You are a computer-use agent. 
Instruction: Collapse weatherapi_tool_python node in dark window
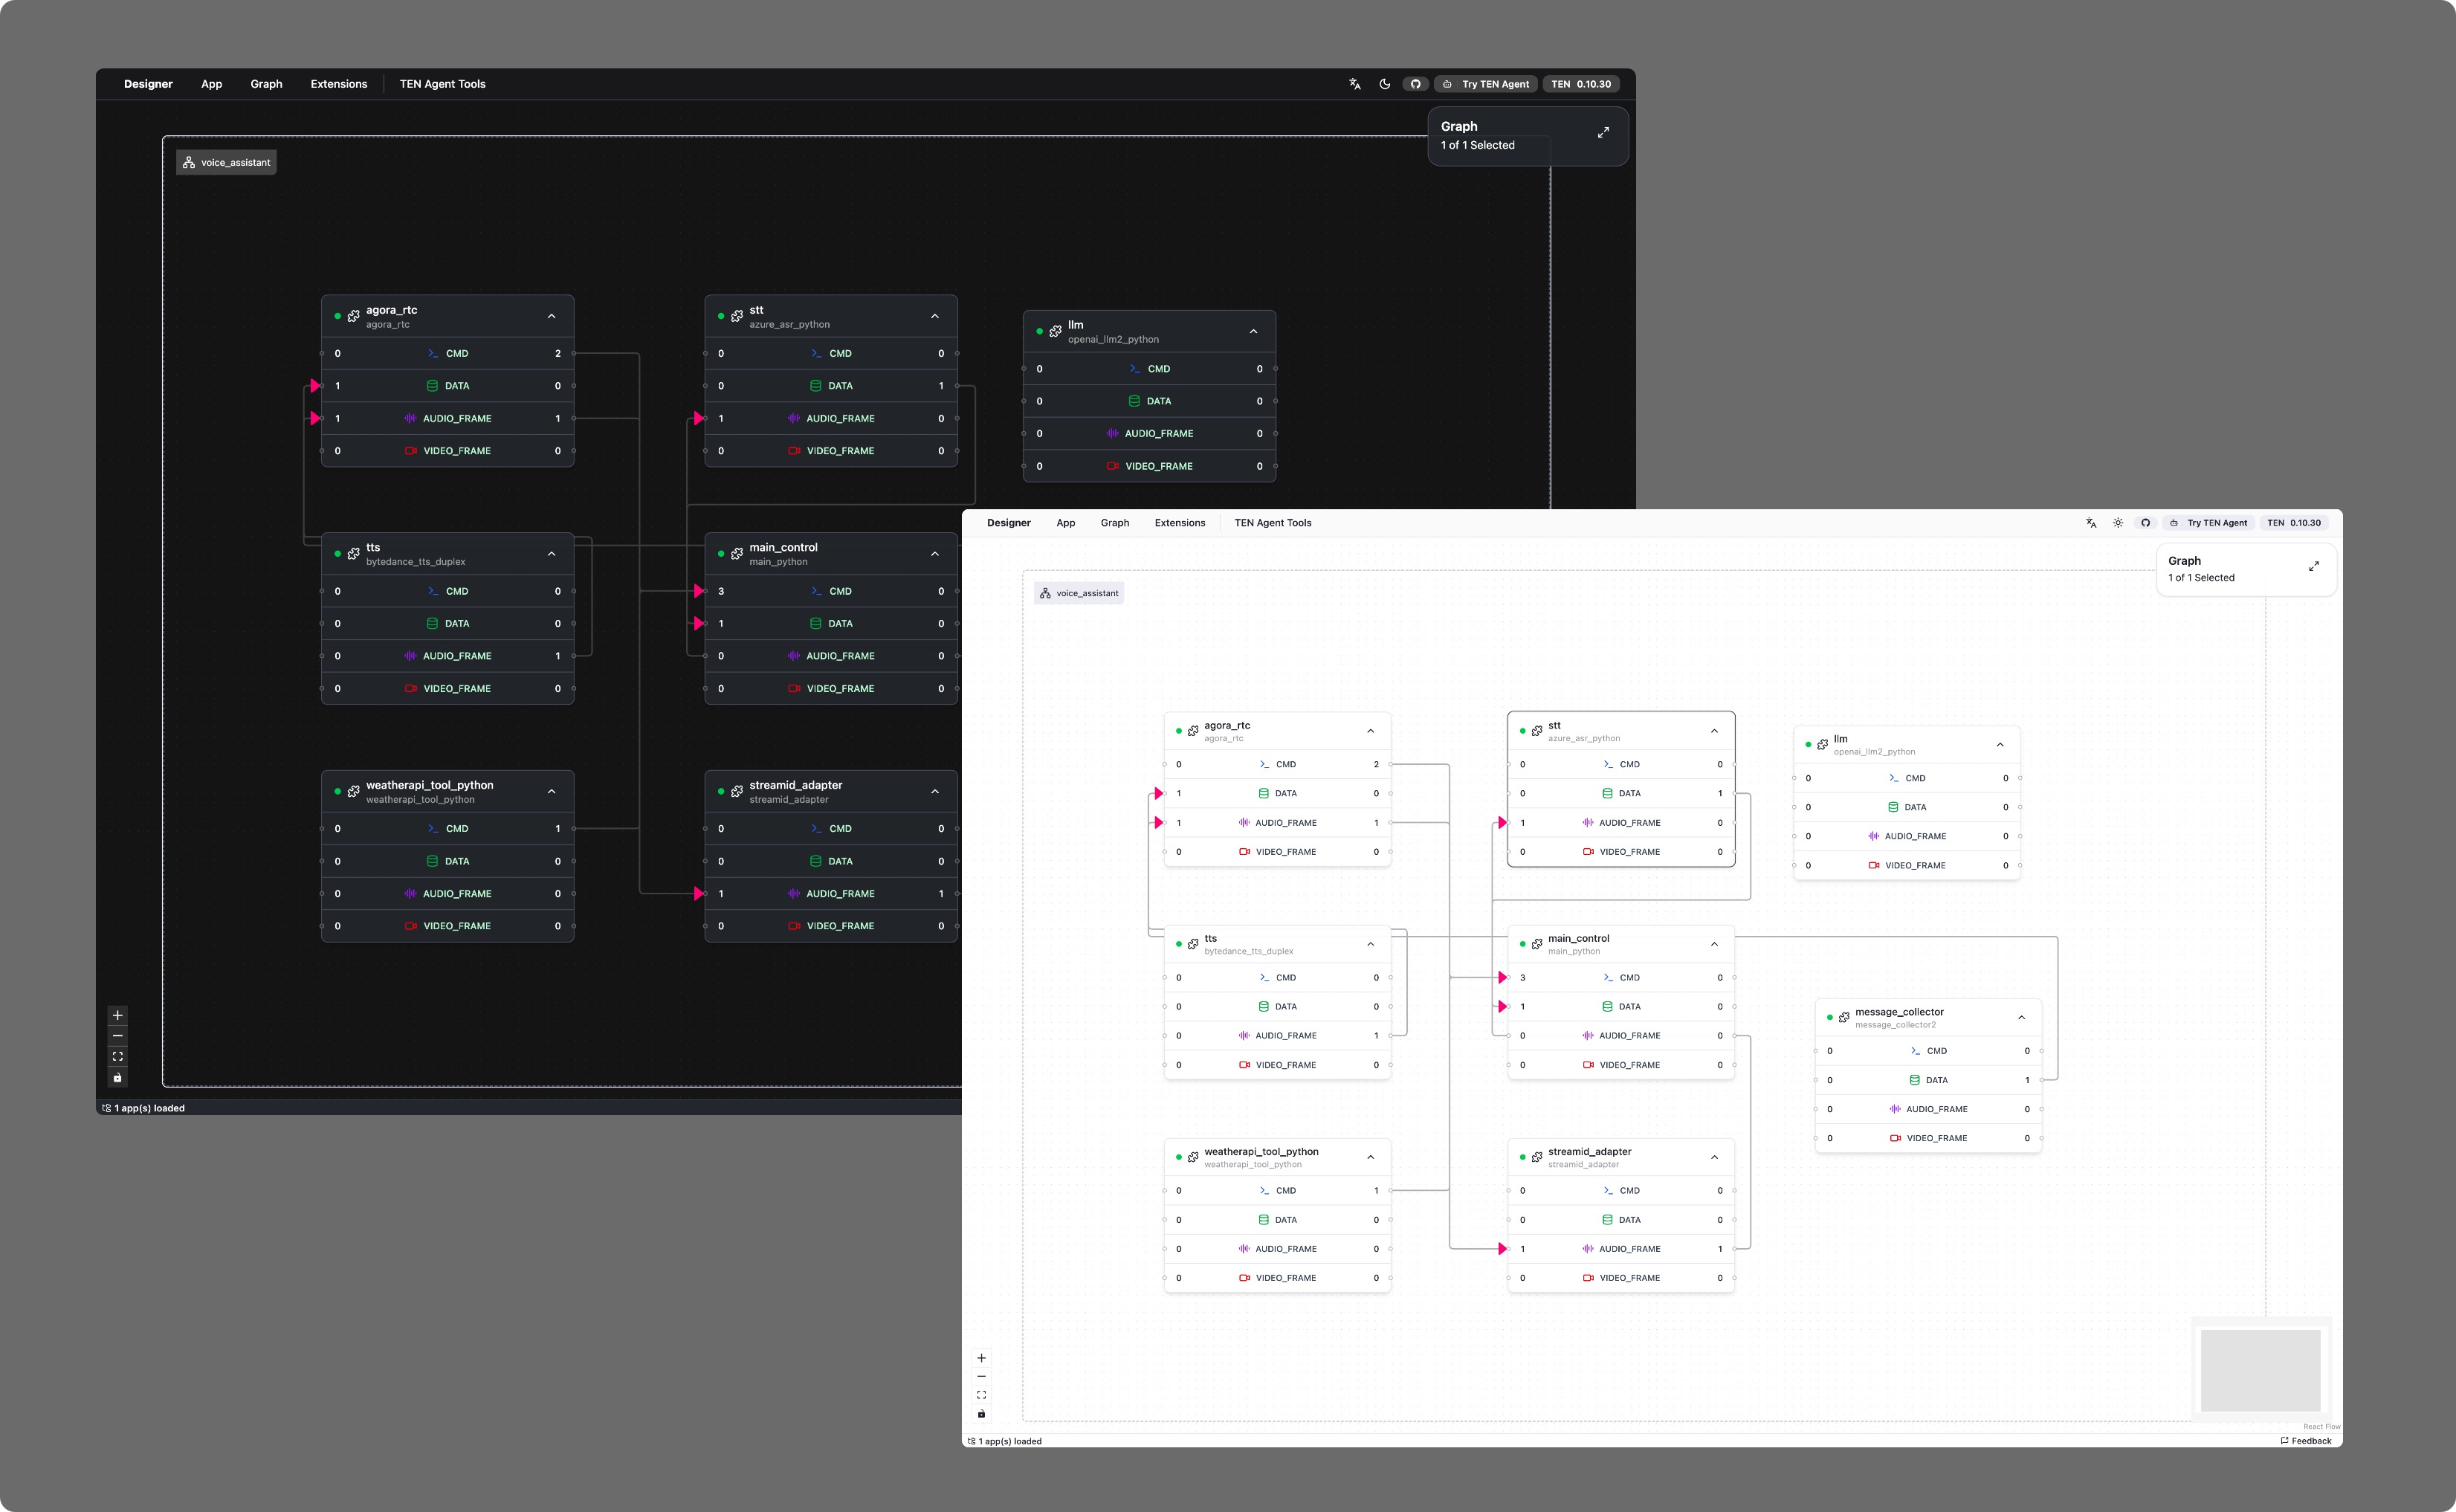click(551, 791)
